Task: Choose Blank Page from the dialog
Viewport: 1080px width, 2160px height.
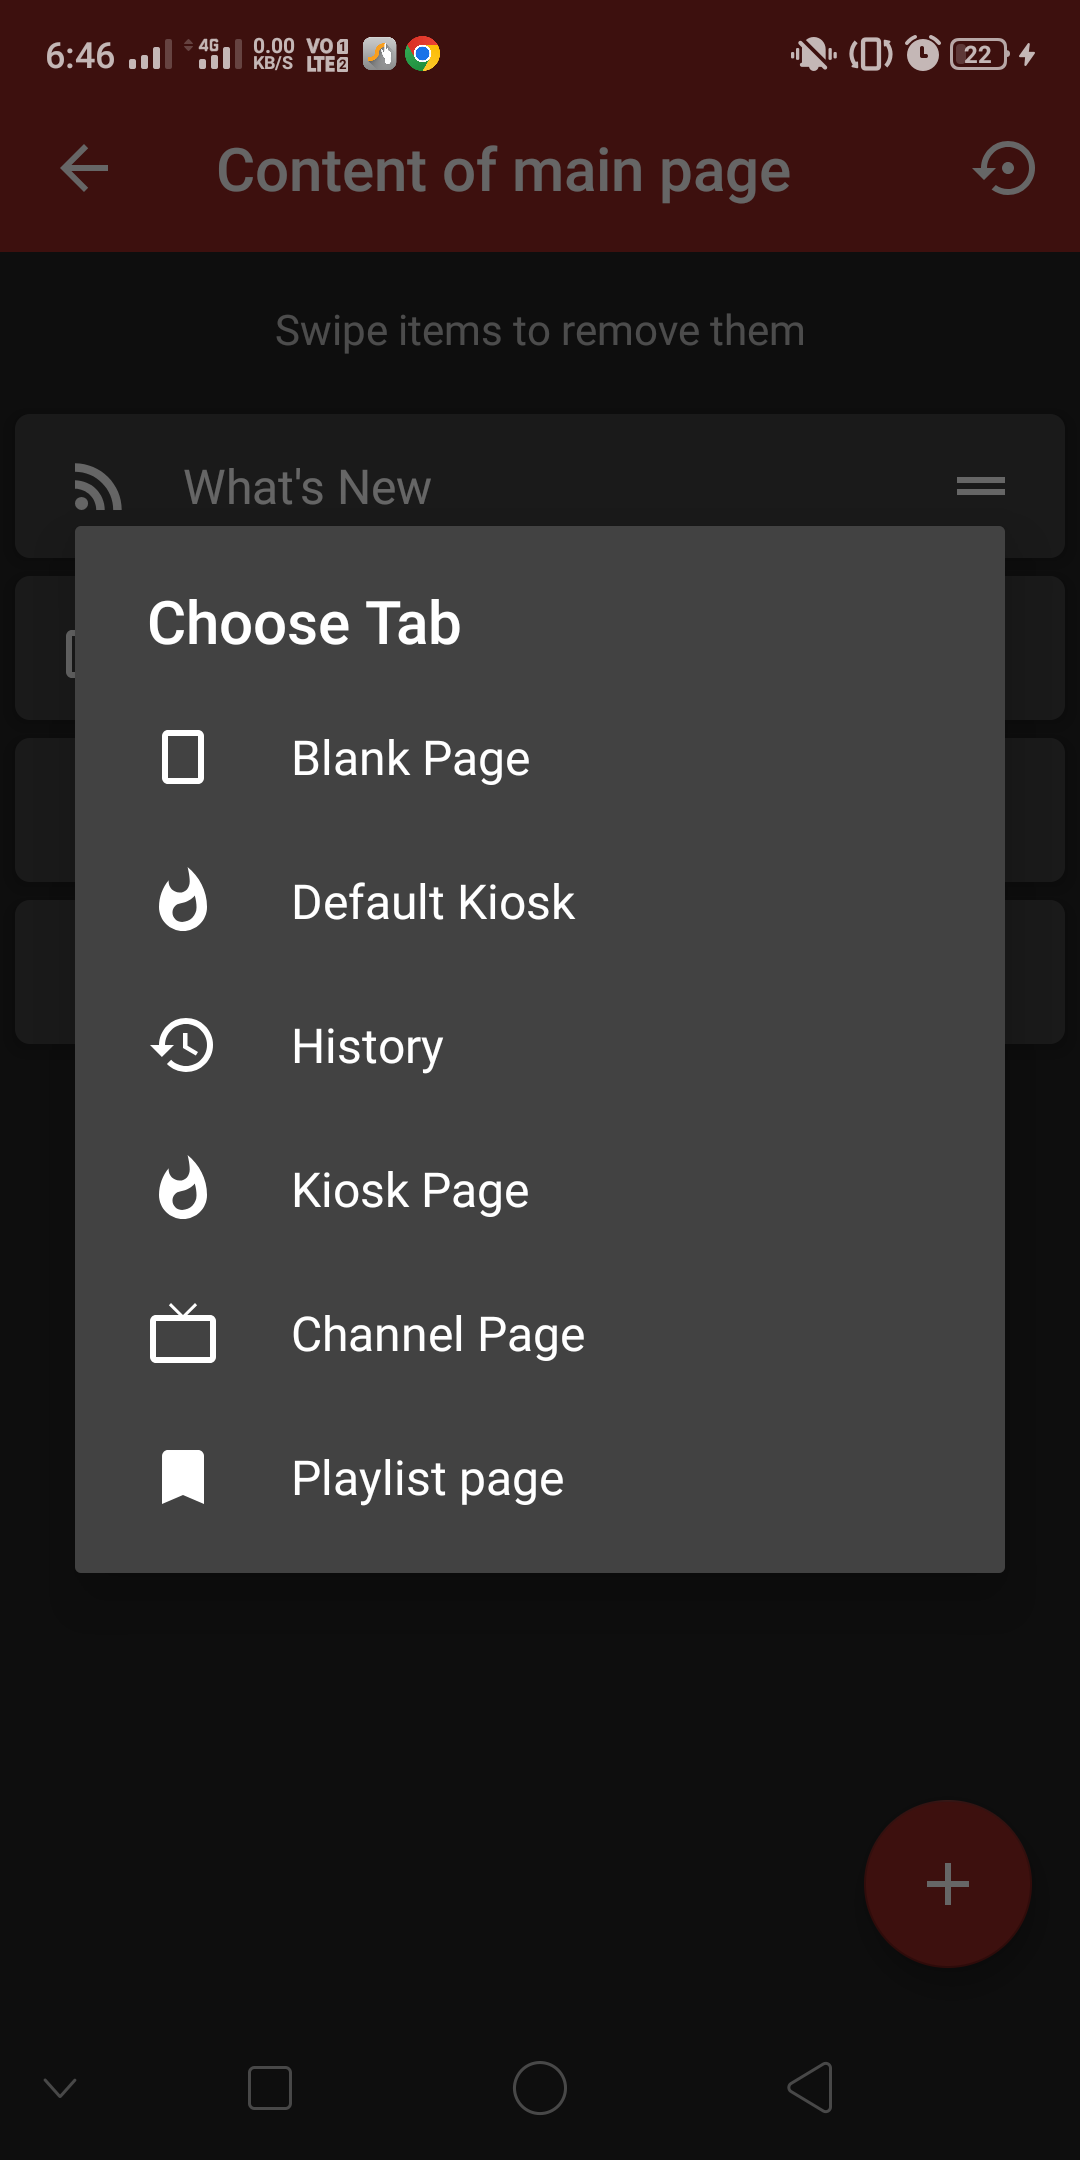Action: 411,758
